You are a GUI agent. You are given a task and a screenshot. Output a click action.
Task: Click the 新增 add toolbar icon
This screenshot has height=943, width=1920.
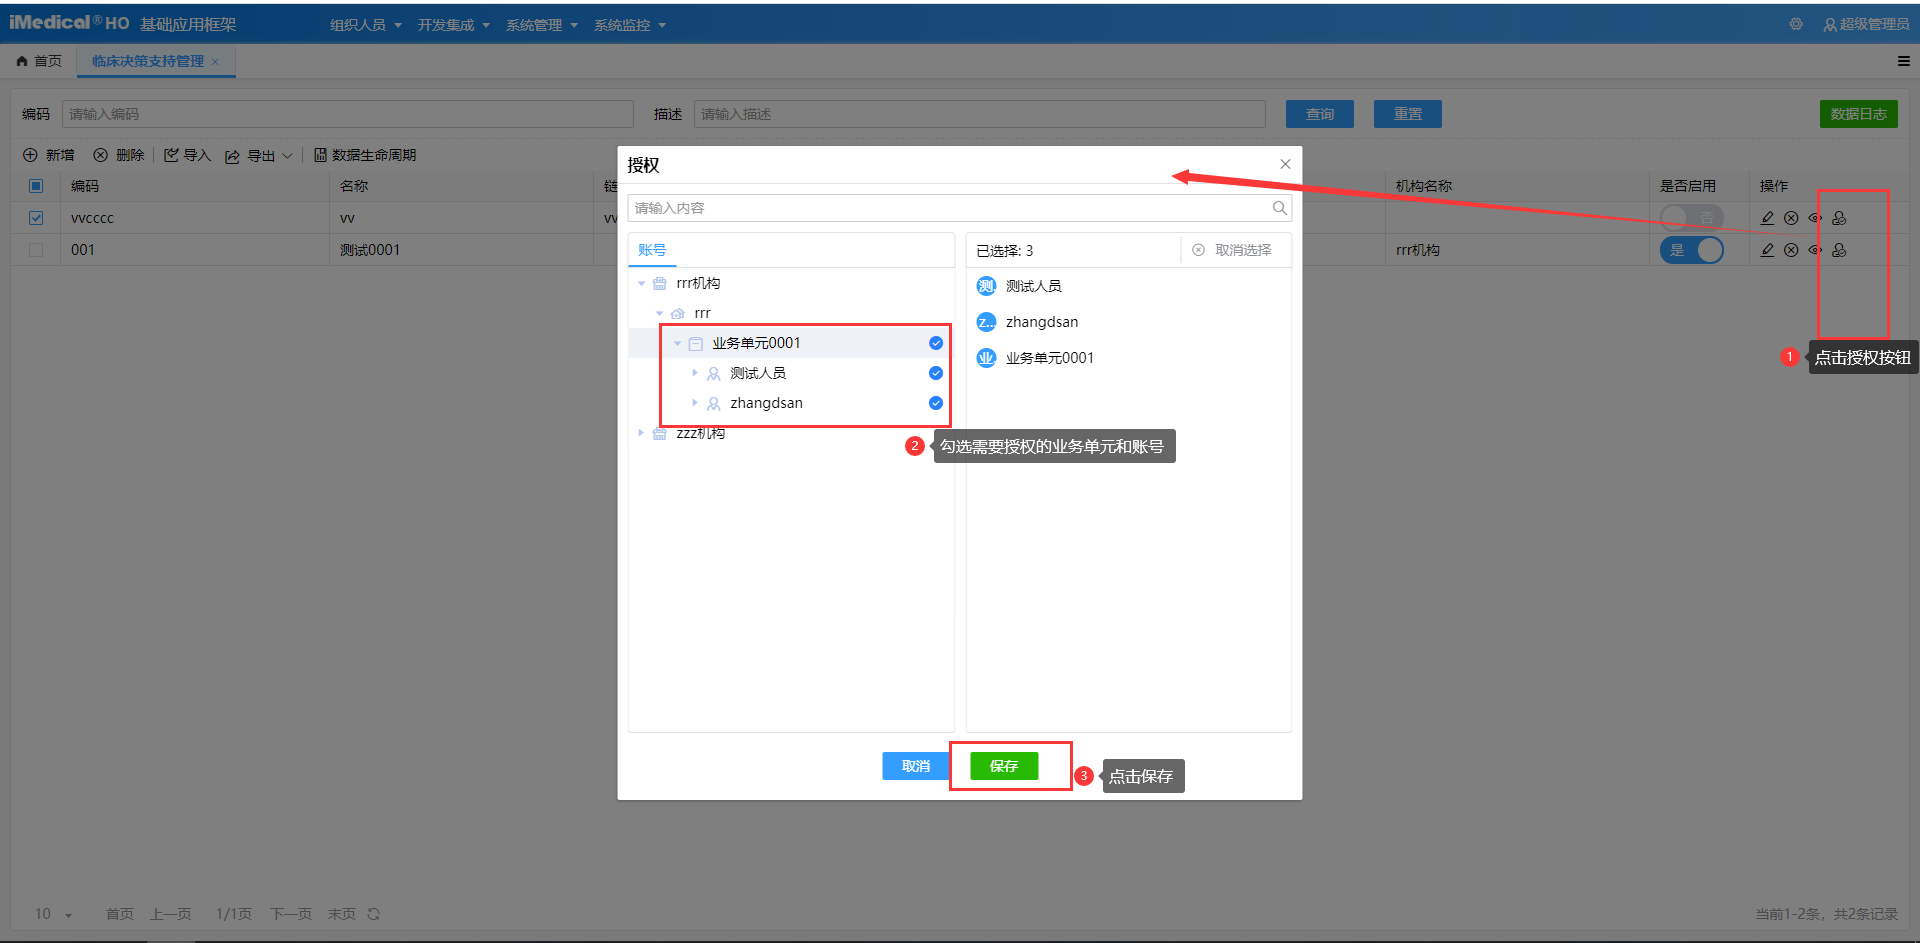(x=30, y=155)
